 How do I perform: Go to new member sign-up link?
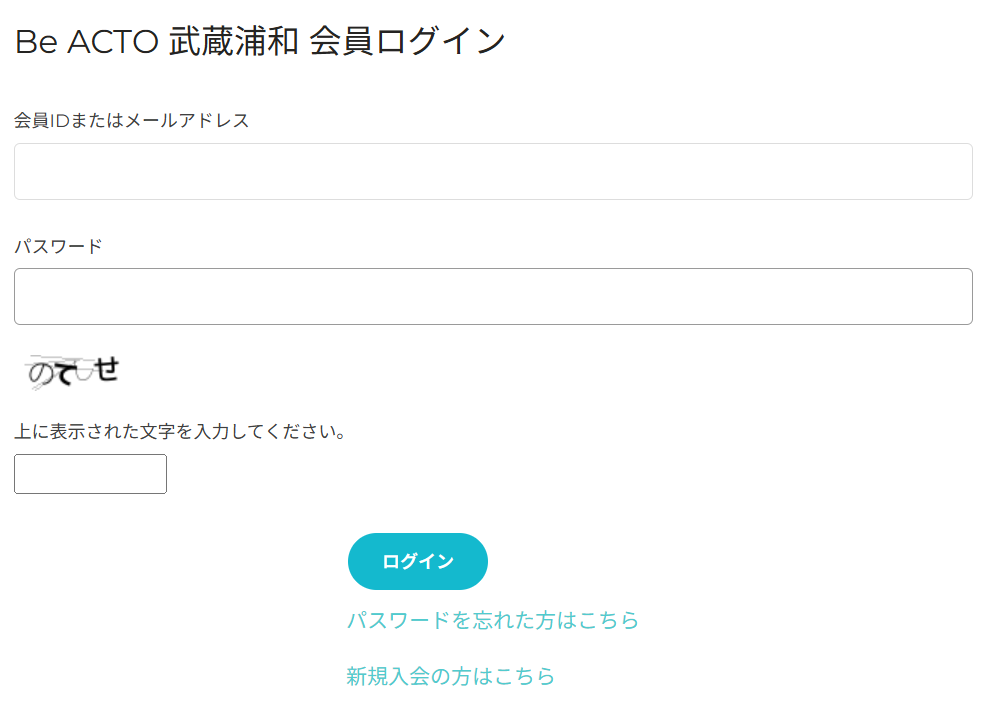[450, 676]
